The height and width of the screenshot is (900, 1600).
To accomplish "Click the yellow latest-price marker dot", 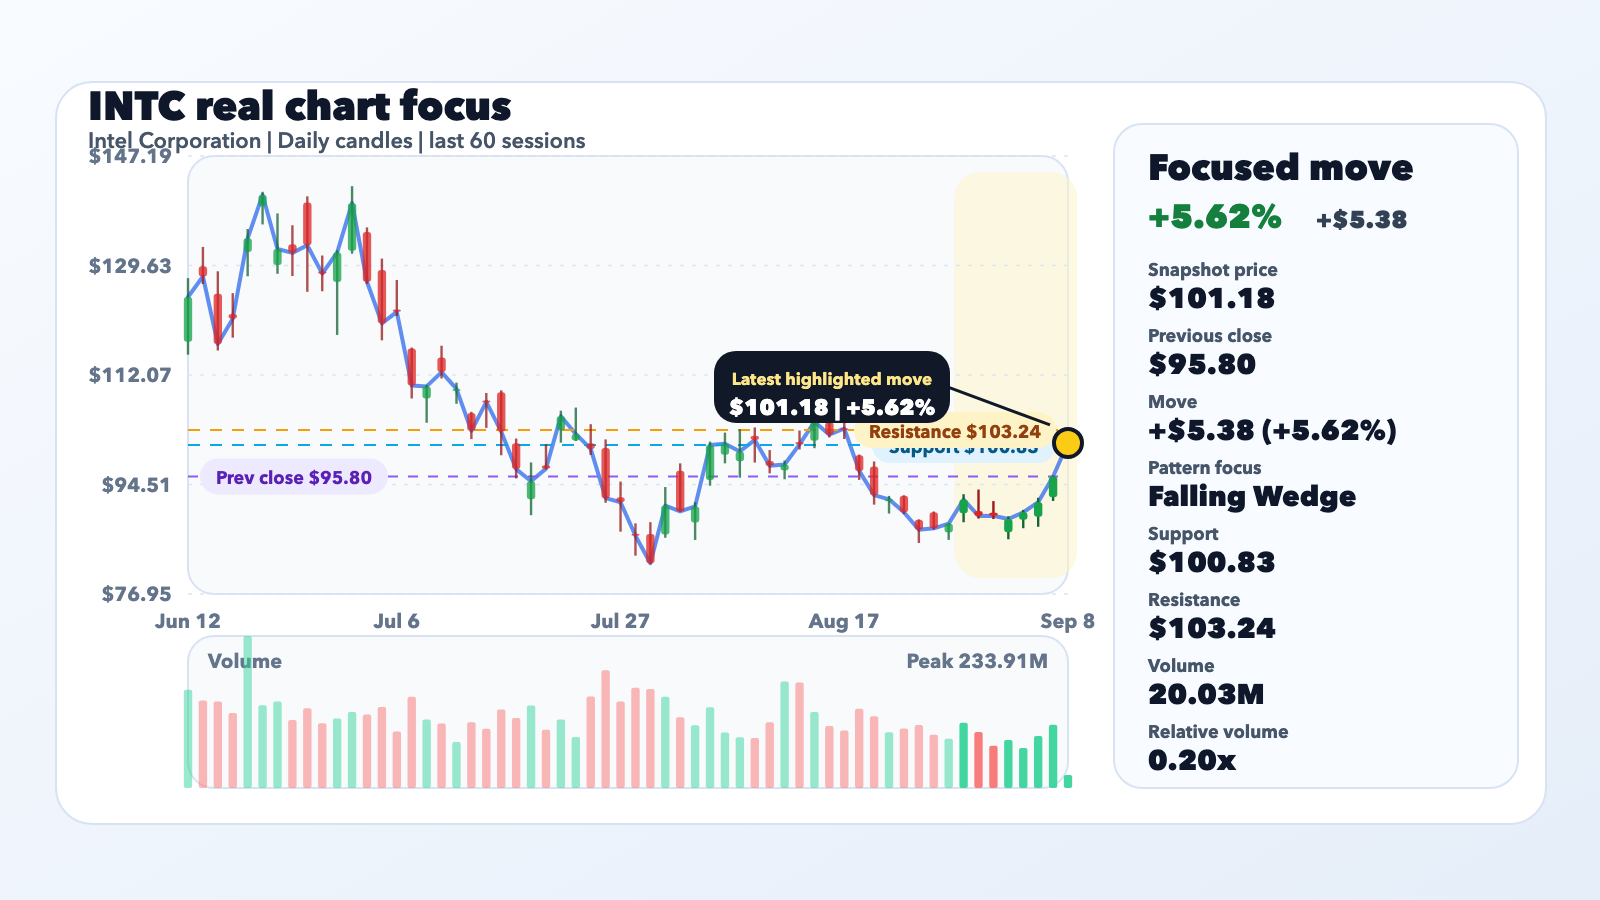I will click(1068, 443).
